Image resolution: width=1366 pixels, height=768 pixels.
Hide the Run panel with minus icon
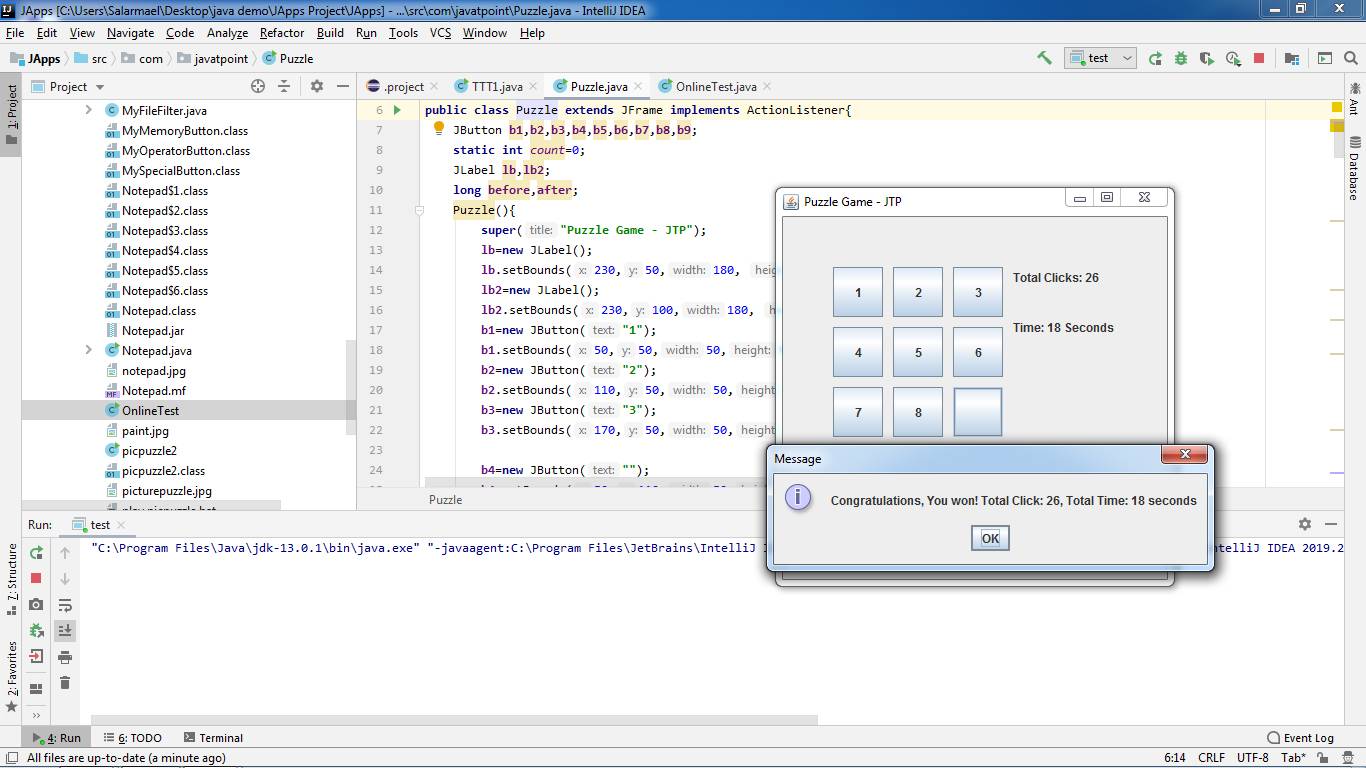(x=1331, y=524)
